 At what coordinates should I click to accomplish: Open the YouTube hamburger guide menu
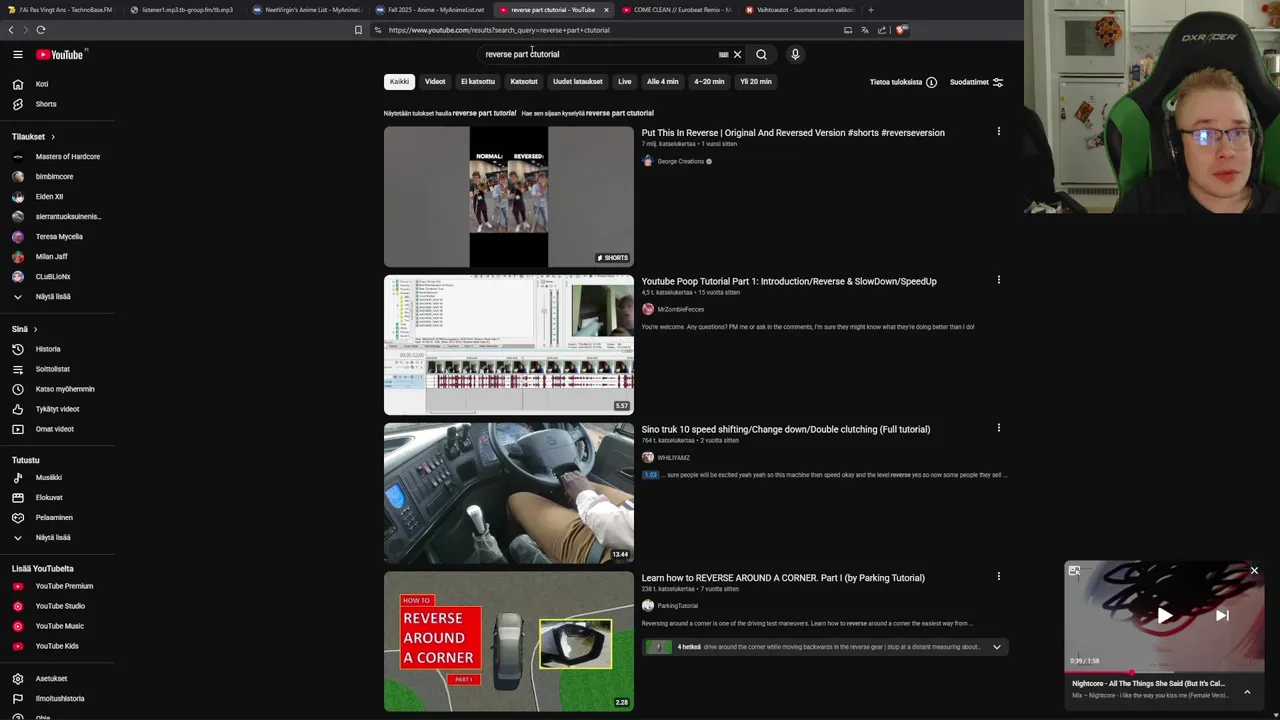click(18, 54)
